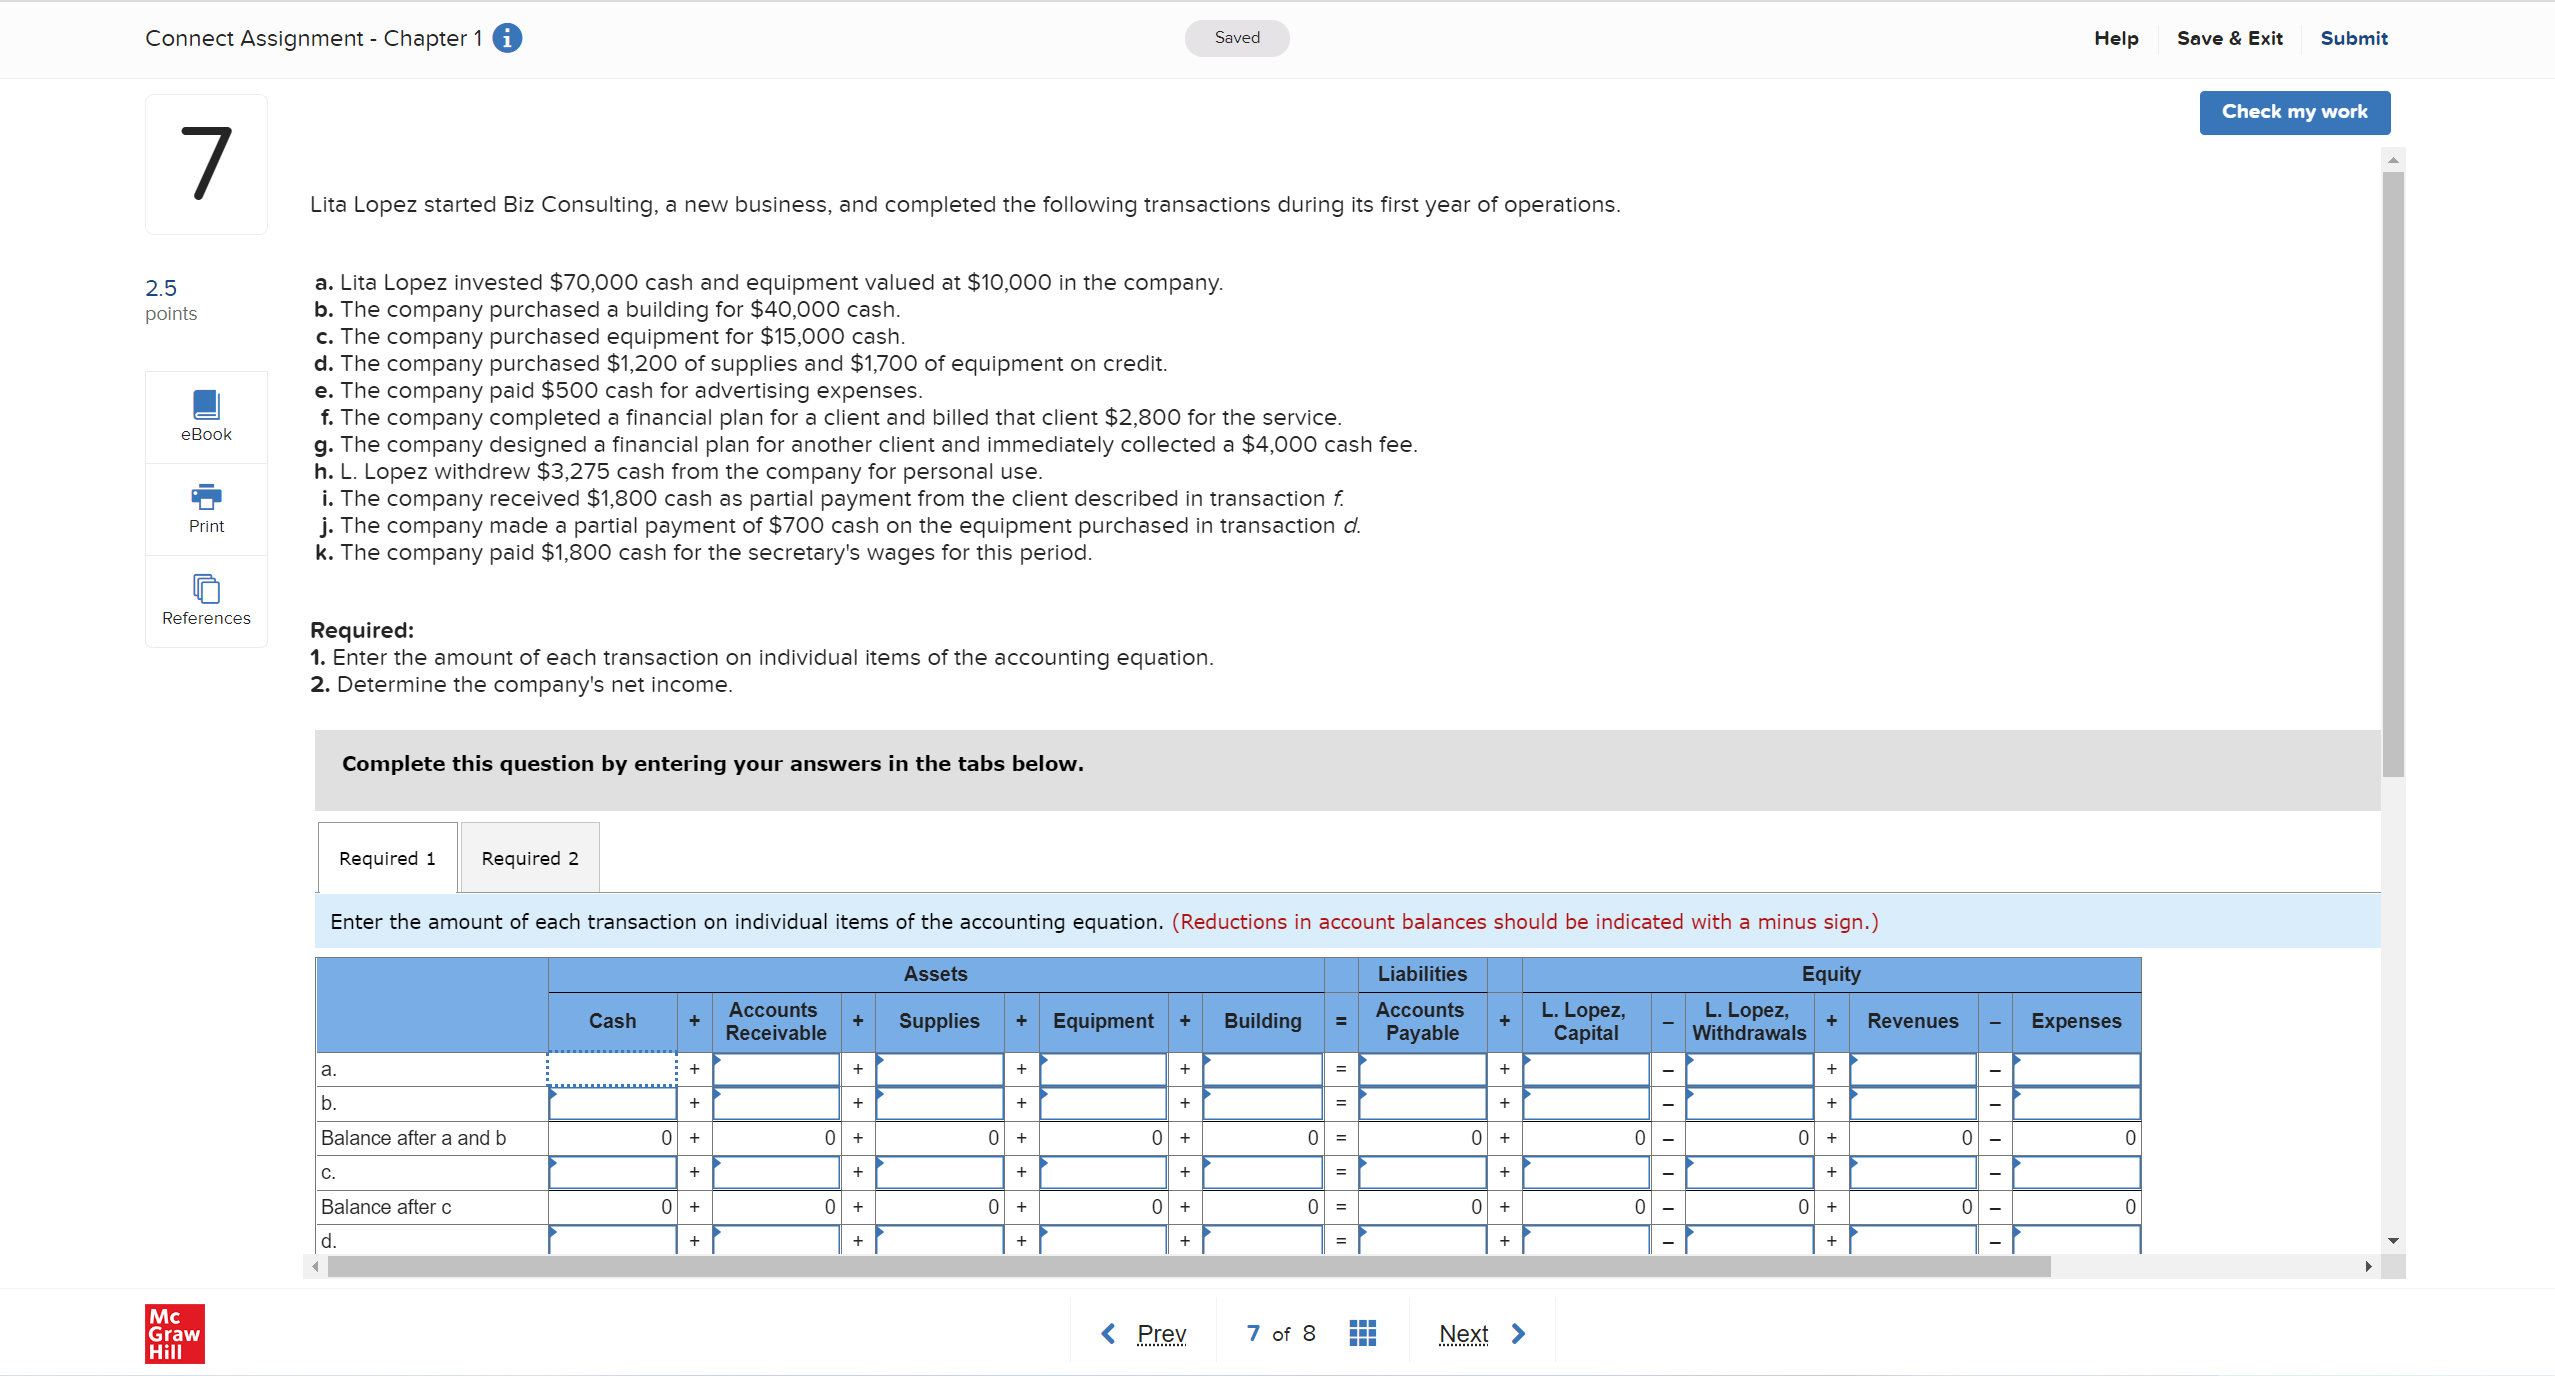Click the Prev navigation link

point(1160,1333)
